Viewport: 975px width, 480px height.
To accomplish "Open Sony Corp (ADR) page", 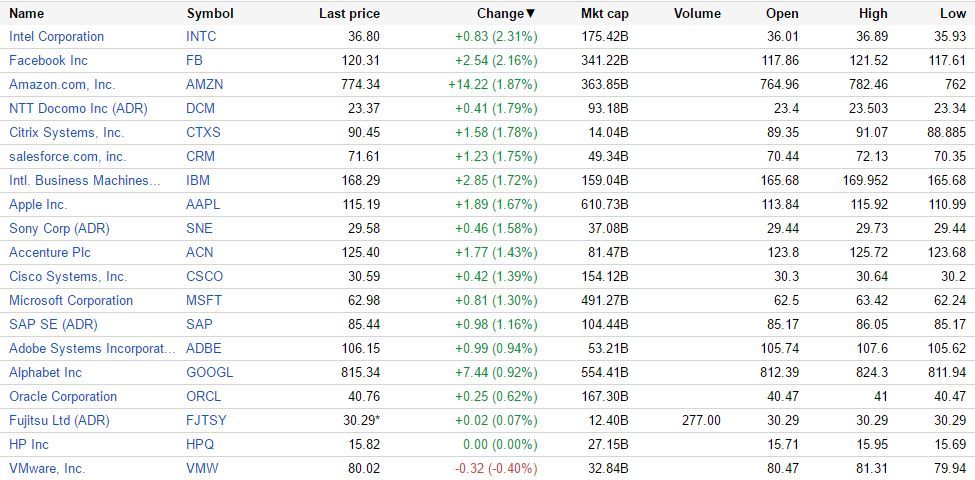I will pyautogui.click(x=59, y=229).
